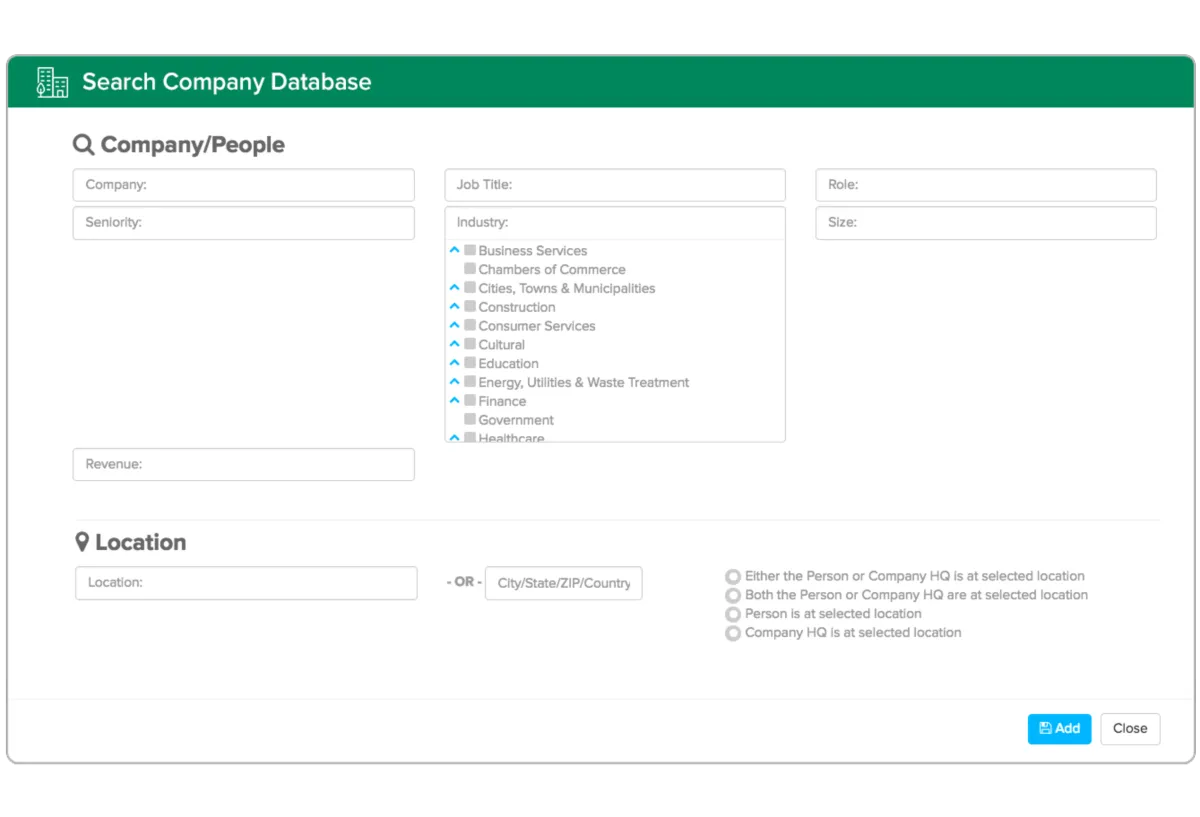Viewport: 1200px width, 817px height.
Task: Click the magnifier icon beside Company/People
Action: pyautogui.click(x=84, y=145)
